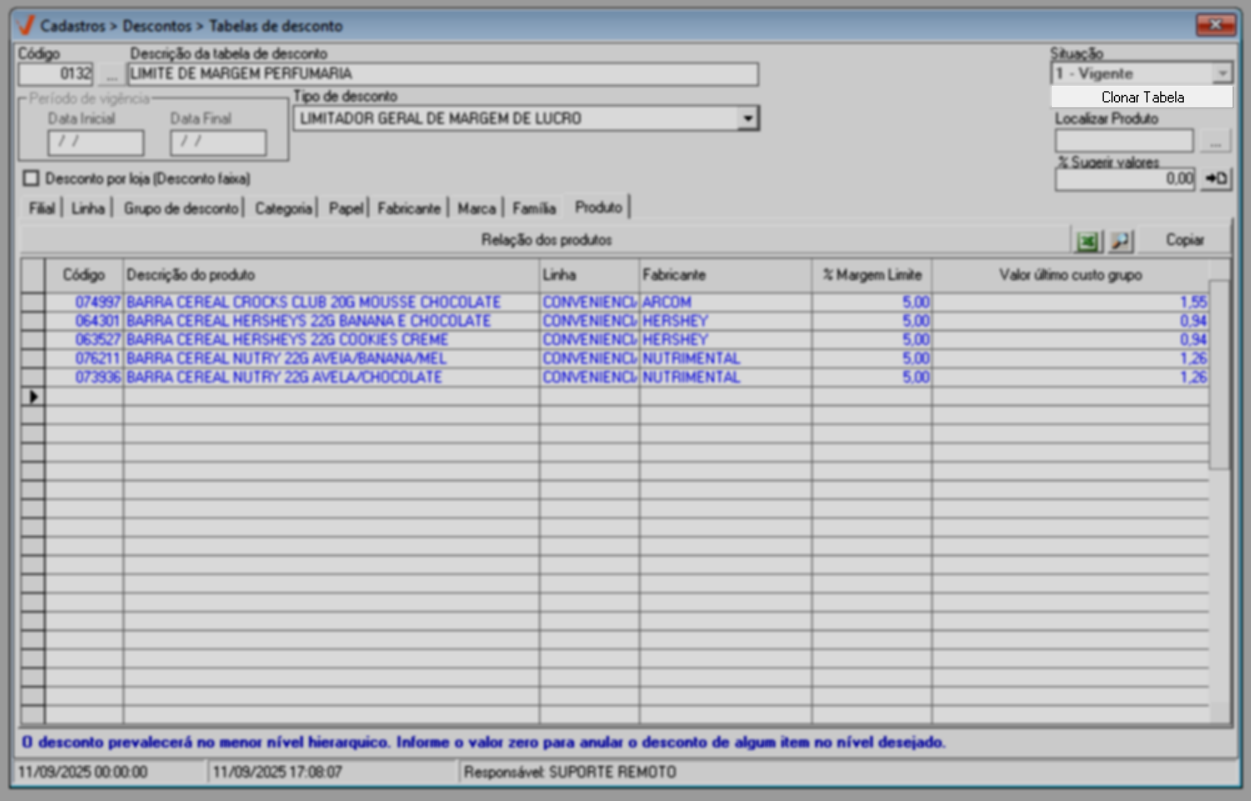The width and height of the screenshot is (1251, 801).
Task: Click Clonar Tabela button
Action: click(x=1142, y=97)
